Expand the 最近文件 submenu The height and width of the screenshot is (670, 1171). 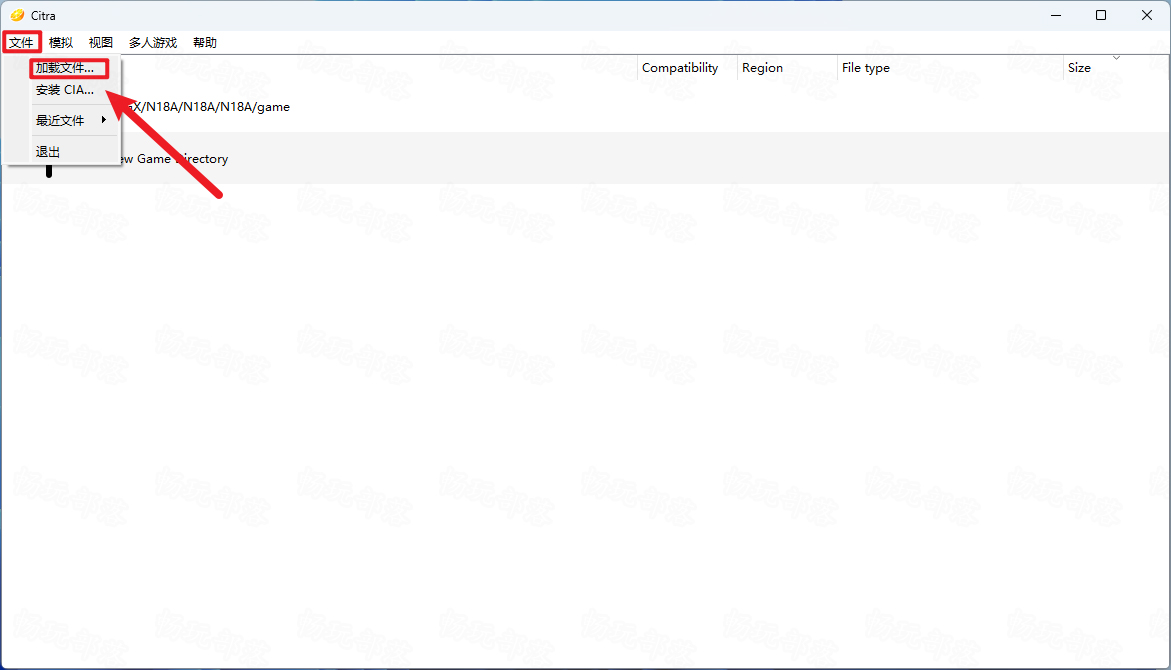click(x=72, y=120)
